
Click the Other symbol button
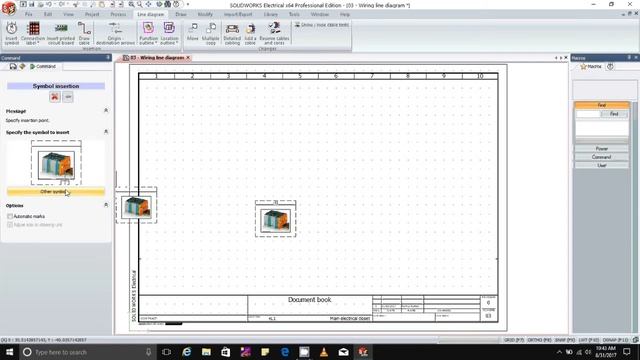(x=56, y=191)
